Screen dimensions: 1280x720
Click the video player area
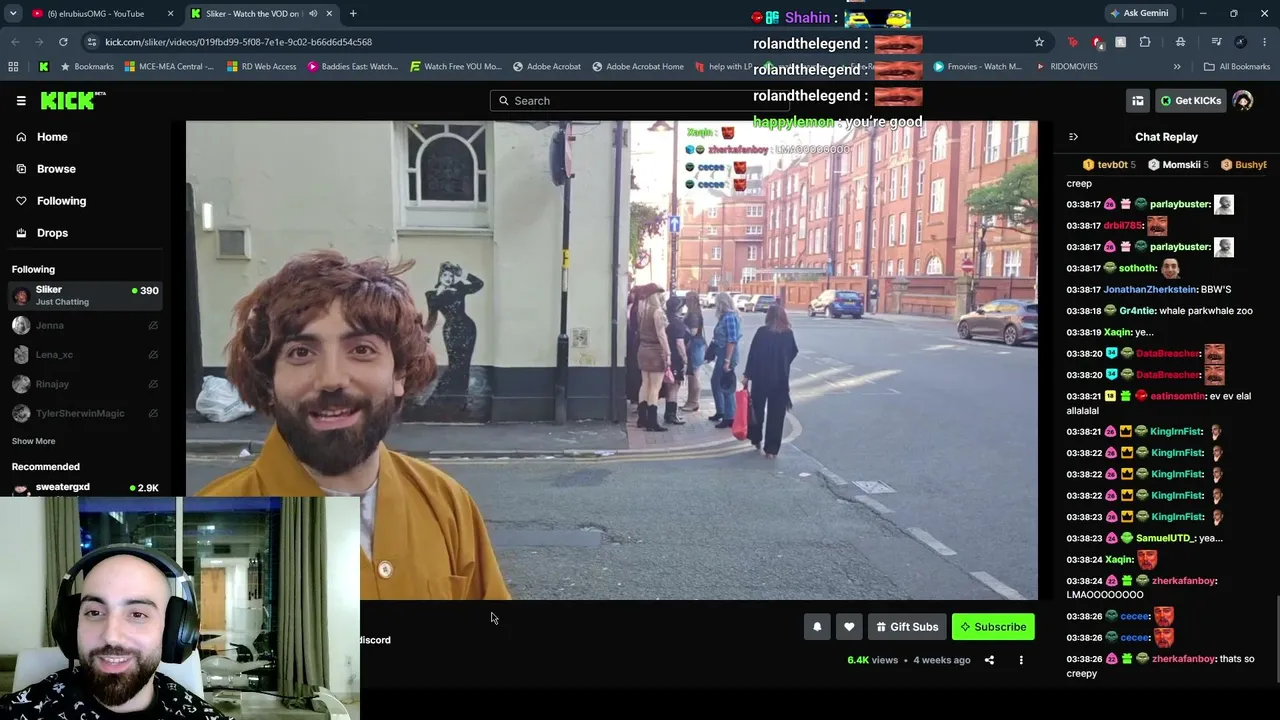611,360
